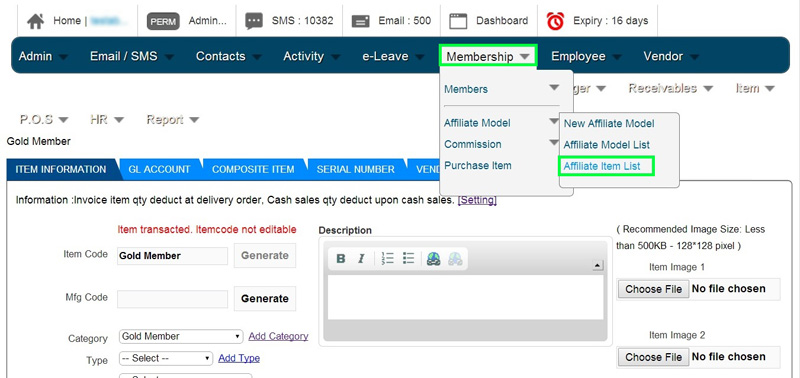The width and height of the screenshot is (800, 378).
Task: Click the Dashboard window icon
Action: [458, 21]
